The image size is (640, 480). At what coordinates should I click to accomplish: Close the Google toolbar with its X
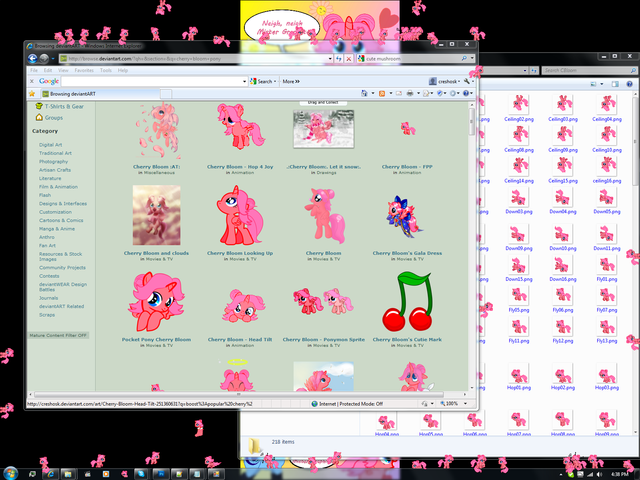(32, 81)
